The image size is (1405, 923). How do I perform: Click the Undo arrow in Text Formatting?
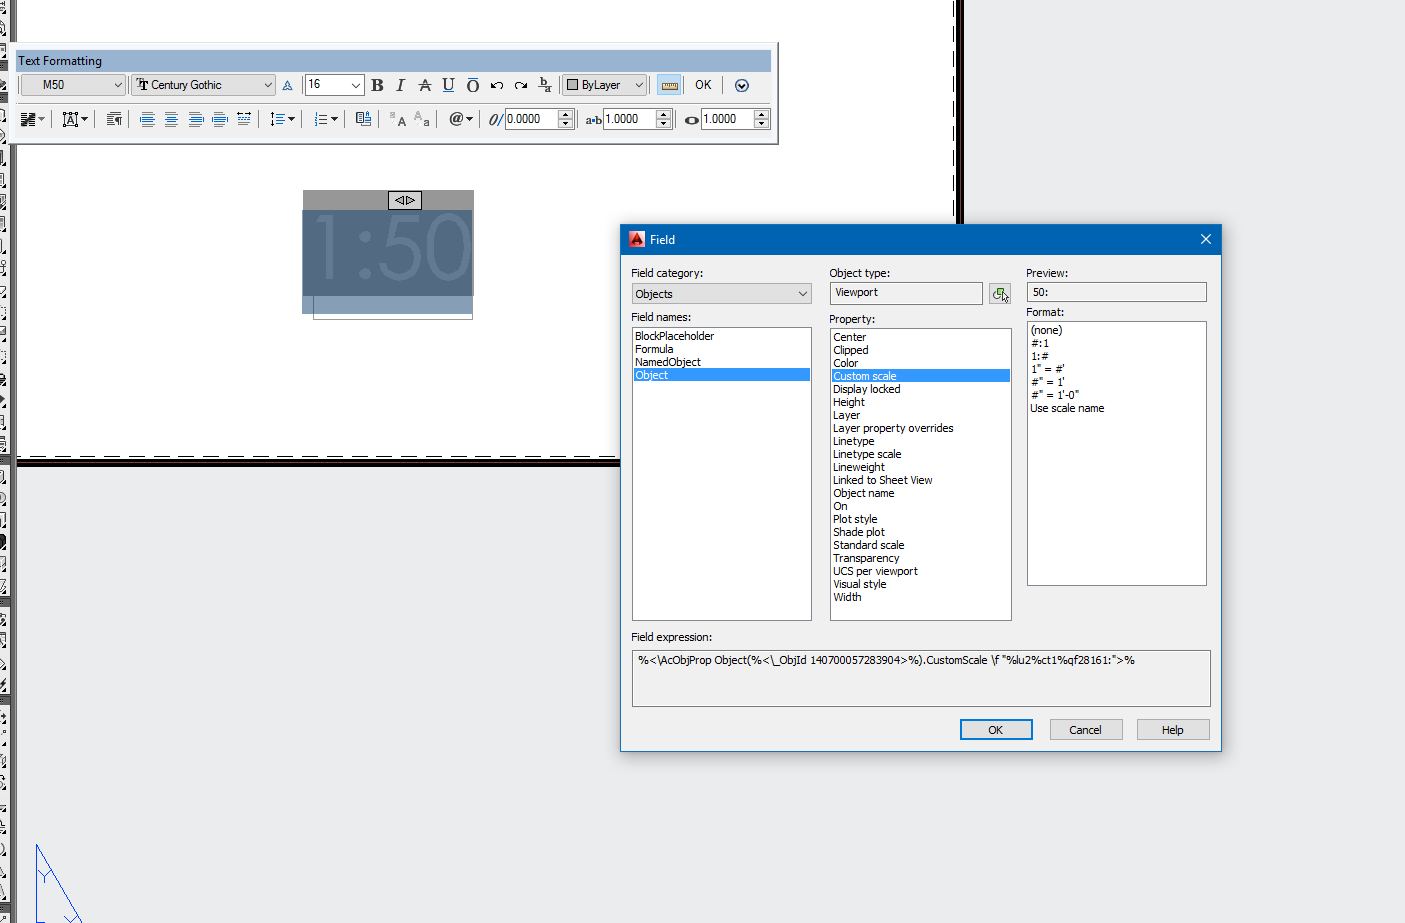(x=497, y=85)
